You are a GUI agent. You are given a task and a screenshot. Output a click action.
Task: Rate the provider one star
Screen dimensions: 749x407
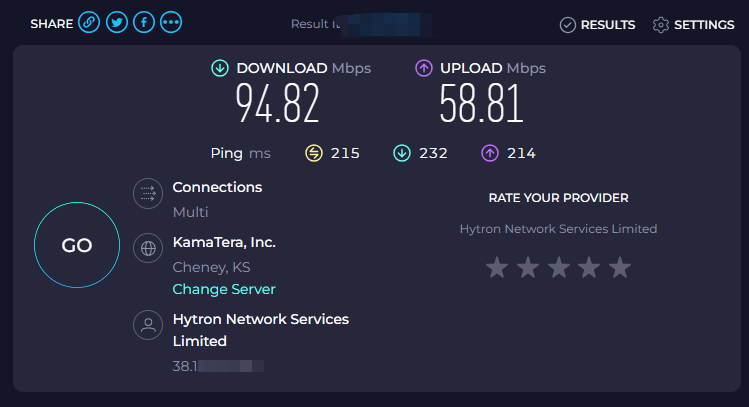[x=496, y=267]
